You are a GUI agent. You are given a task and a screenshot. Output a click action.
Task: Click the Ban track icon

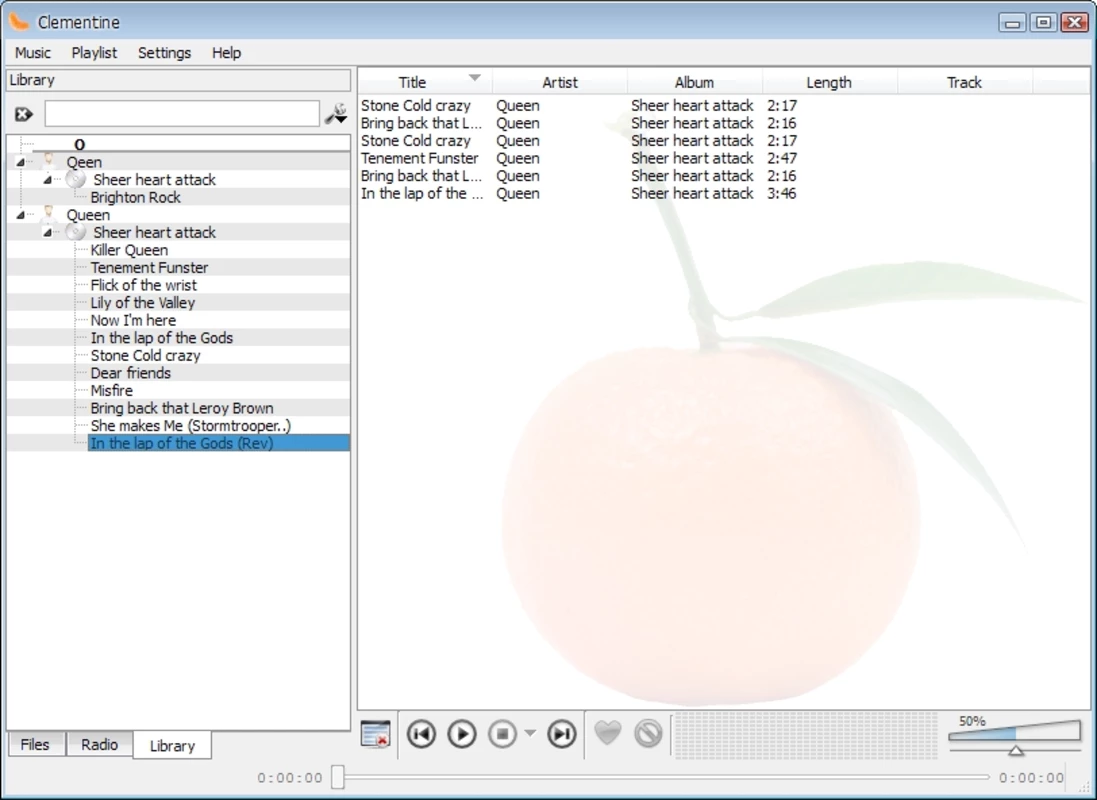[648, 734]
